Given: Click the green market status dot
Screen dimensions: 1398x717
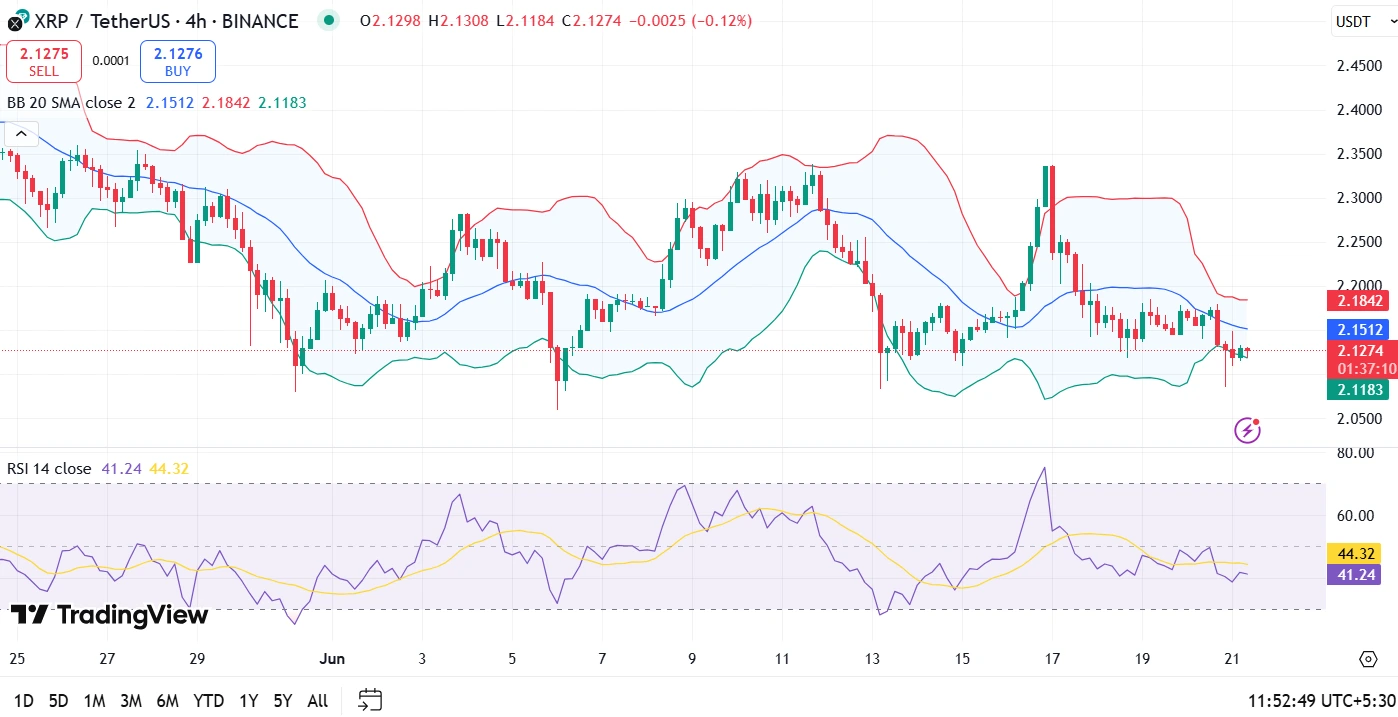Looking at the screenshot, I should click(327, 21).
